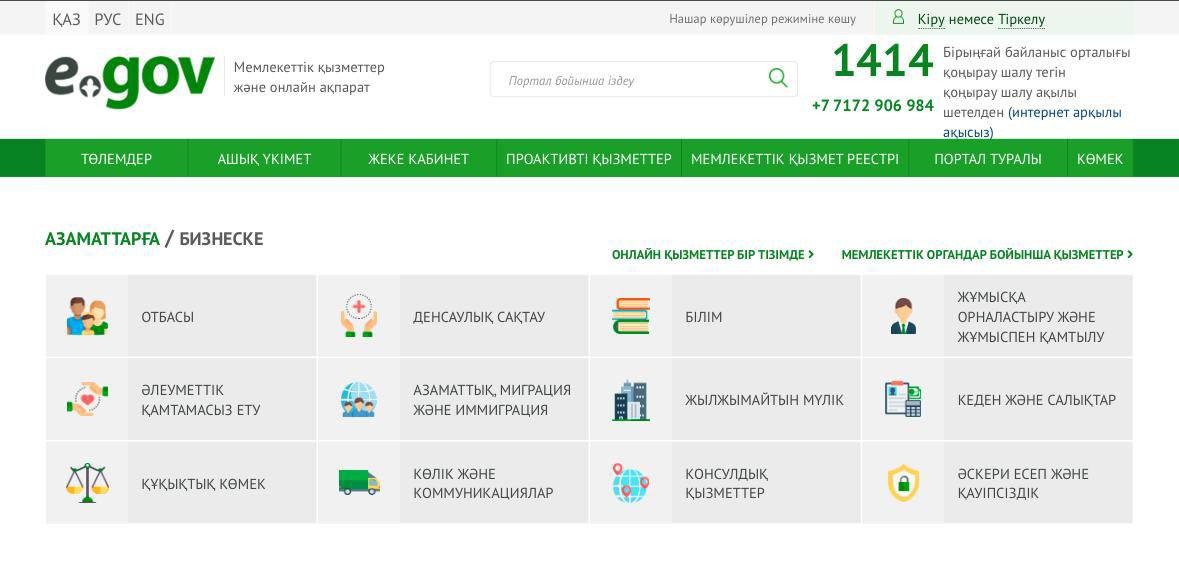Open the интернет арқылы ақысыз link
Screen dimensions: 1179x564
[1032, 122]
